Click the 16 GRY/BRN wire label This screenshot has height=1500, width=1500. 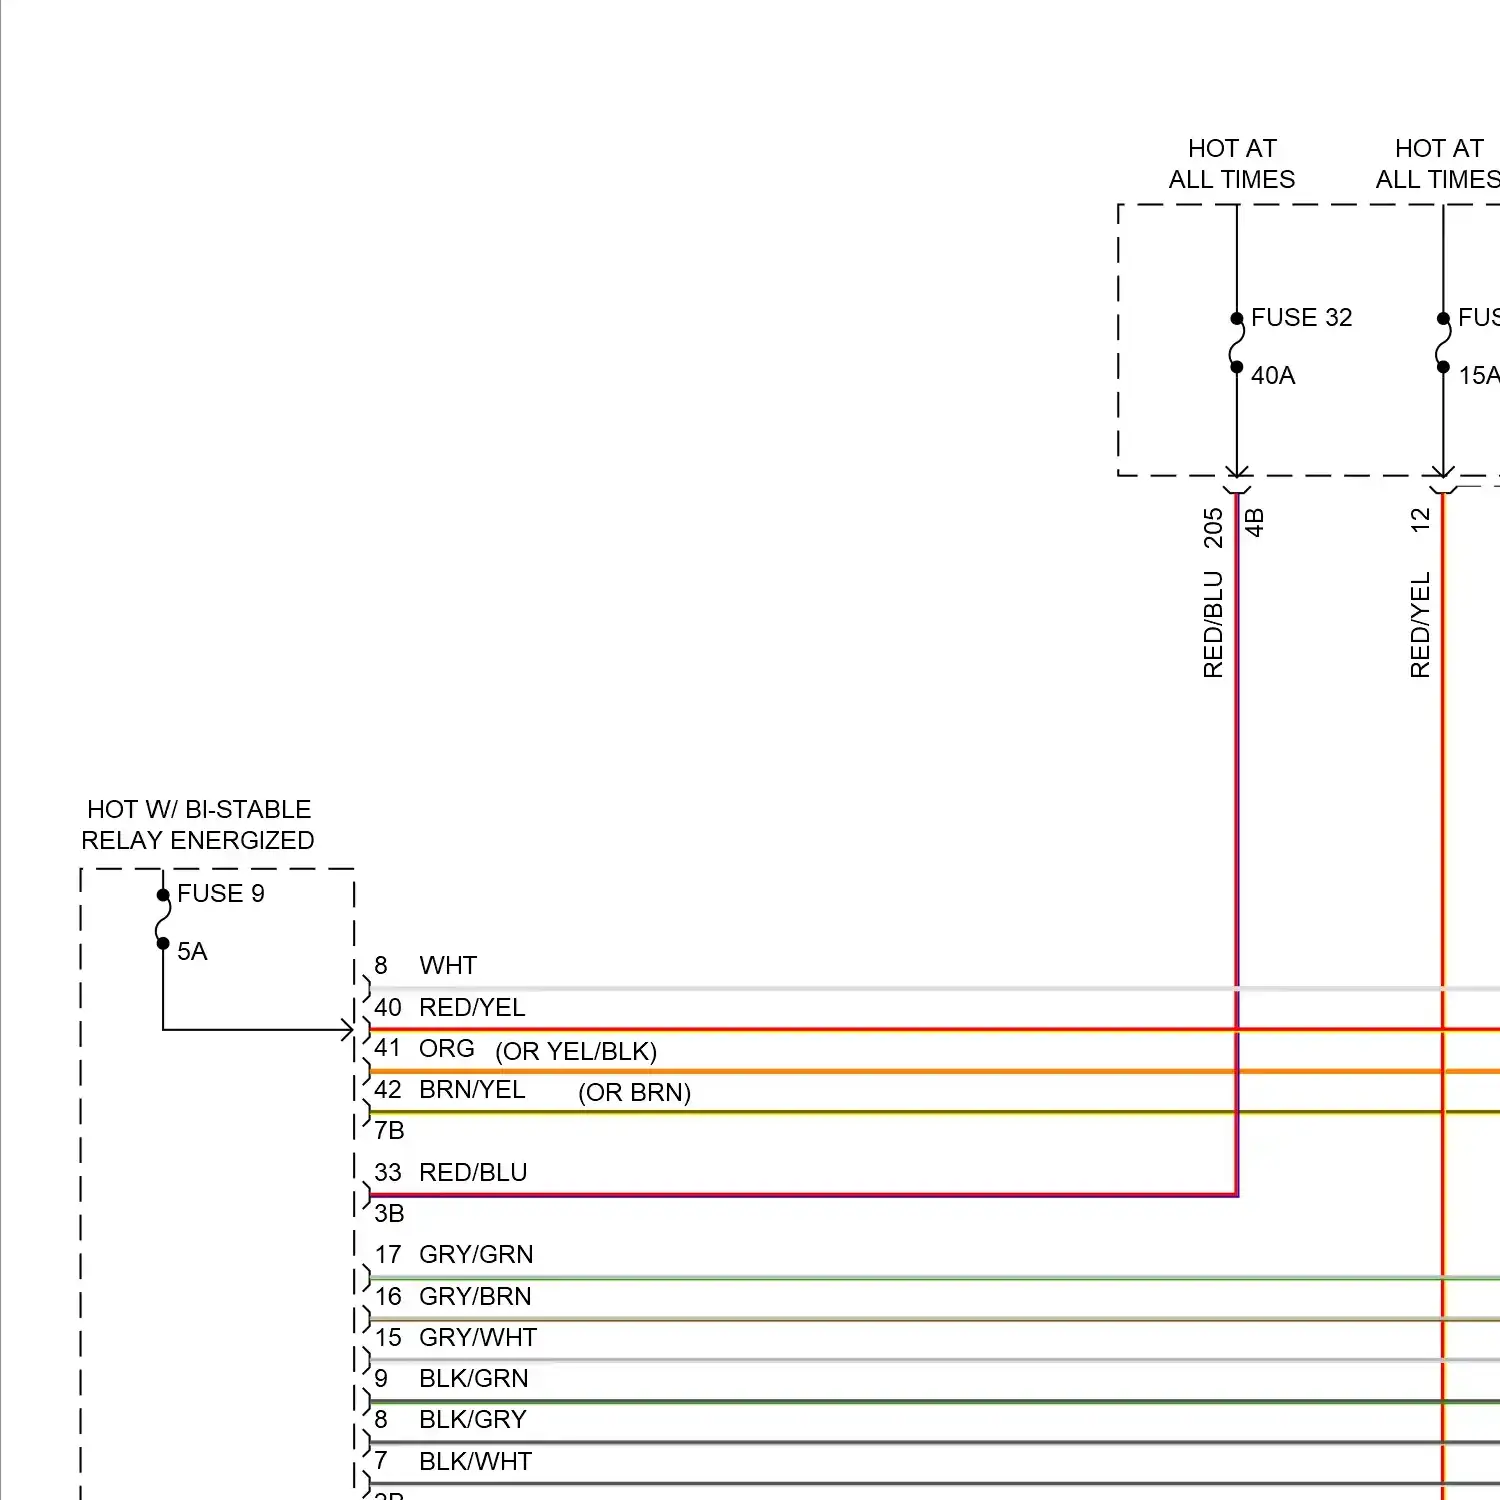[x=452, y=1296]
